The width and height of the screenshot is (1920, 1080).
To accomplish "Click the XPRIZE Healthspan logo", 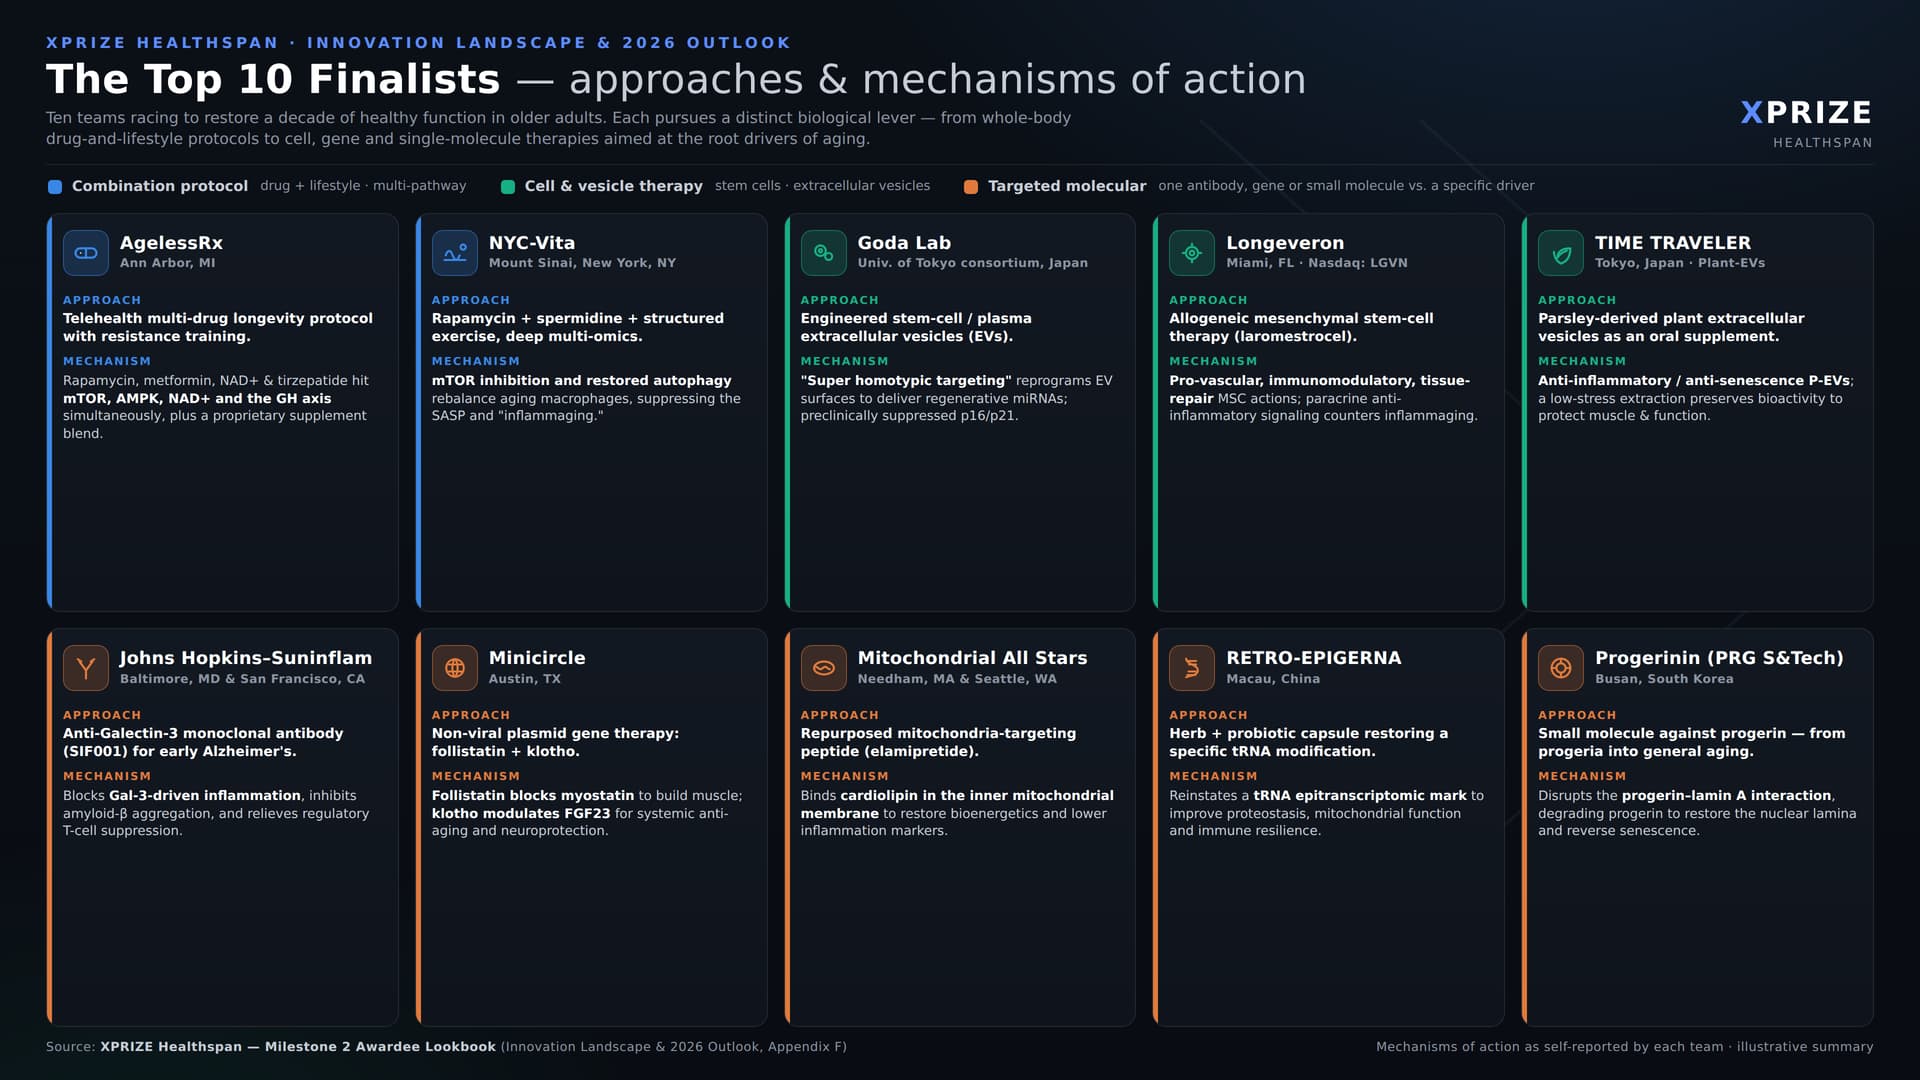I will (x=1806, y=124).
